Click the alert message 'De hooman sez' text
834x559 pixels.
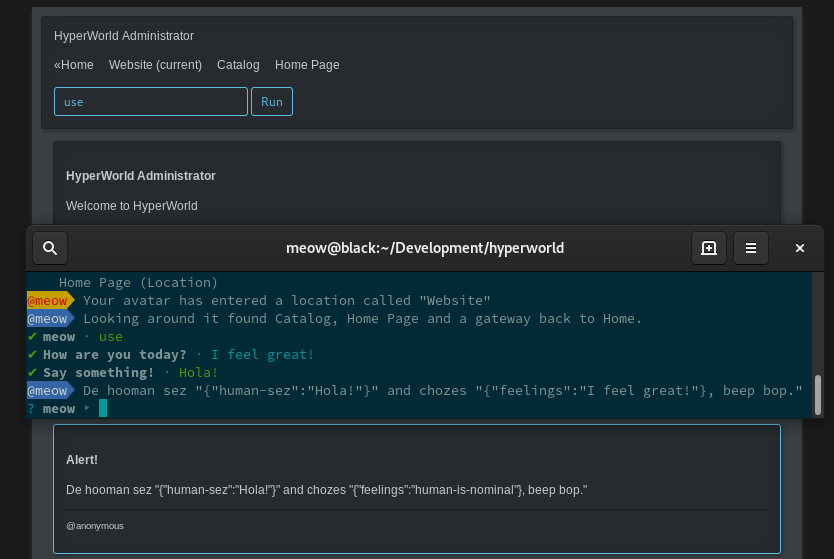327,490
